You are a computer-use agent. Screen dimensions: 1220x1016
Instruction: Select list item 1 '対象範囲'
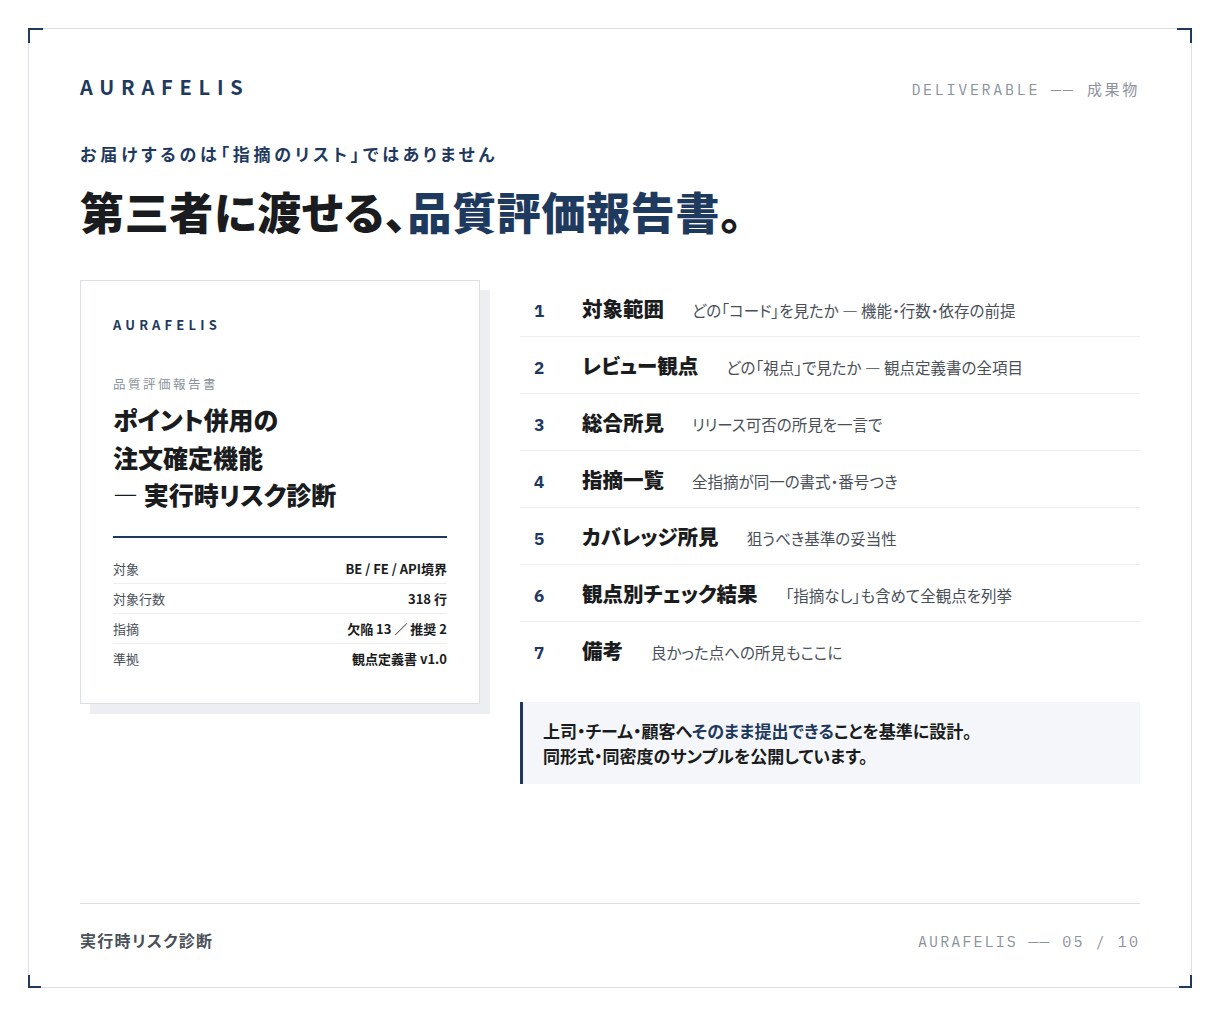pos(830,310)
